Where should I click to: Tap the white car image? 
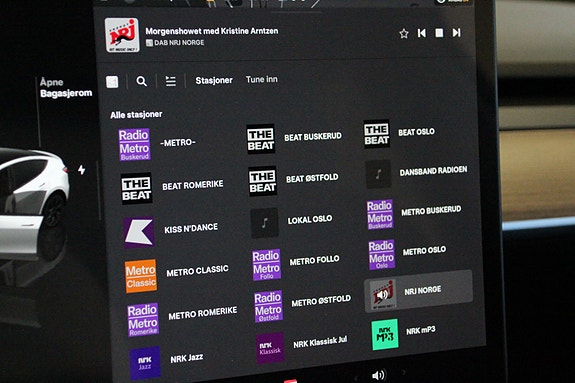coord(33,204)
